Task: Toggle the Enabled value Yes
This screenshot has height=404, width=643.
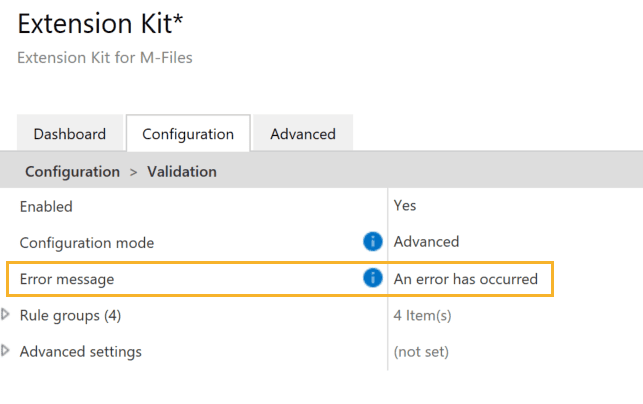Action: tap(405, 206)
